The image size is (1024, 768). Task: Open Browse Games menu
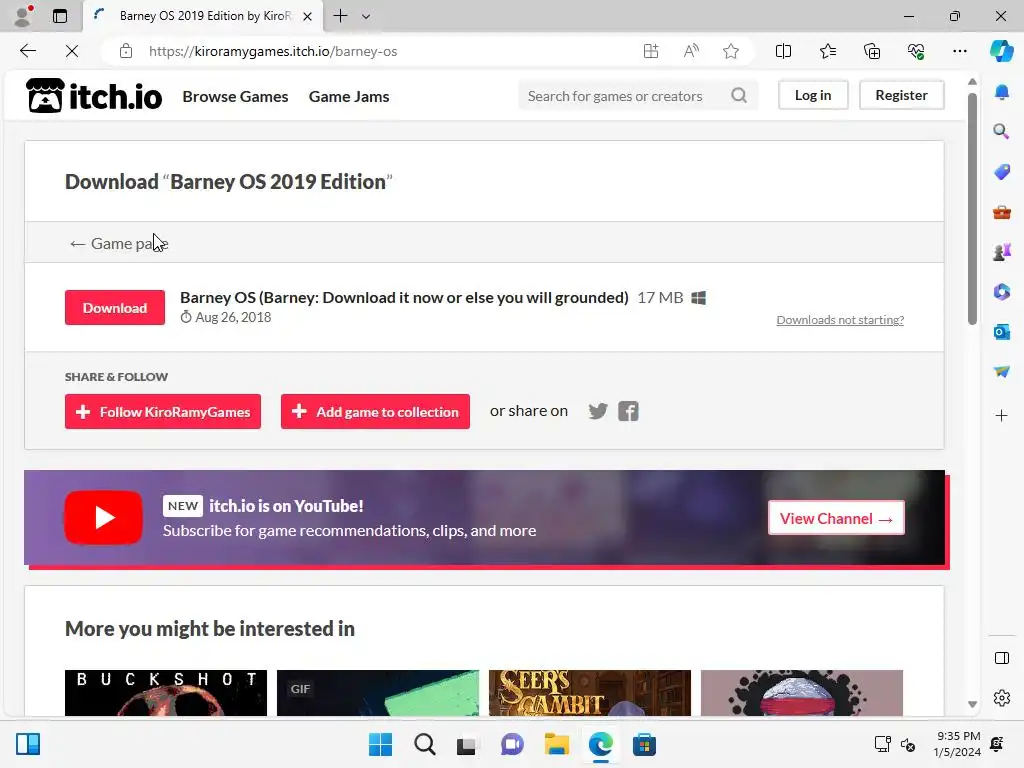(x=235, y=96)
